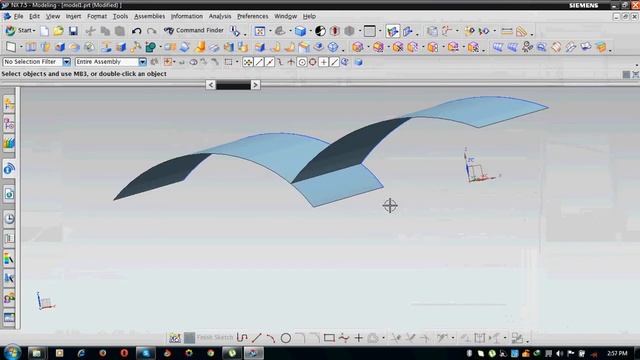Toggle the snap Existing Point plus option

coord(323,62)
